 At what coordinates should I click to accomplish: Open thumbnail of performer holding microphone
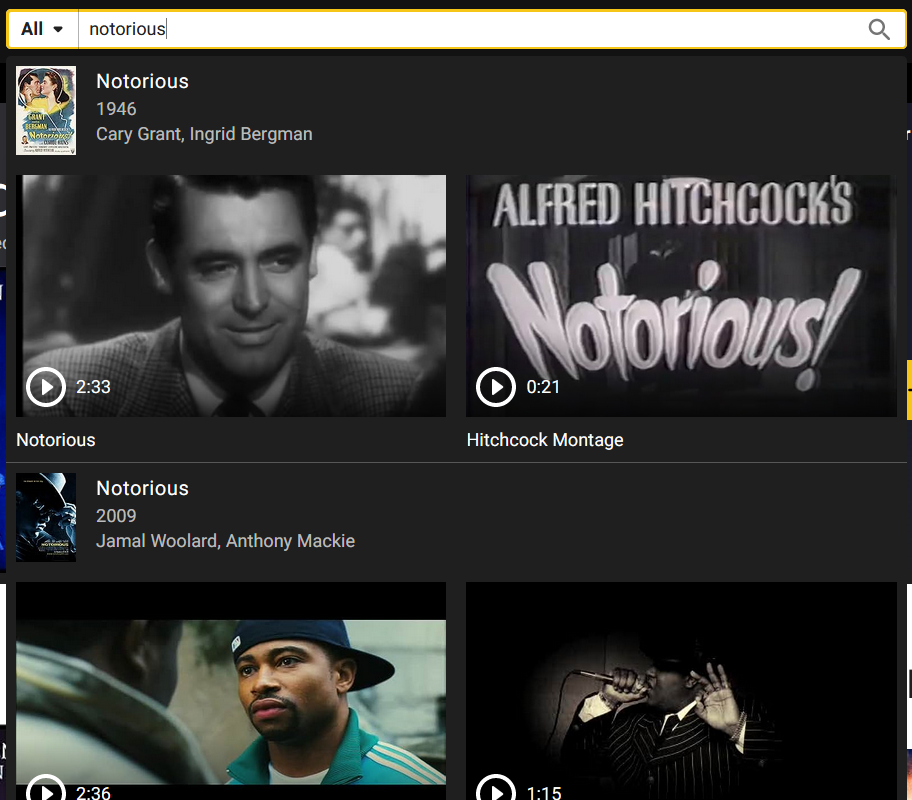coord(681,690)
